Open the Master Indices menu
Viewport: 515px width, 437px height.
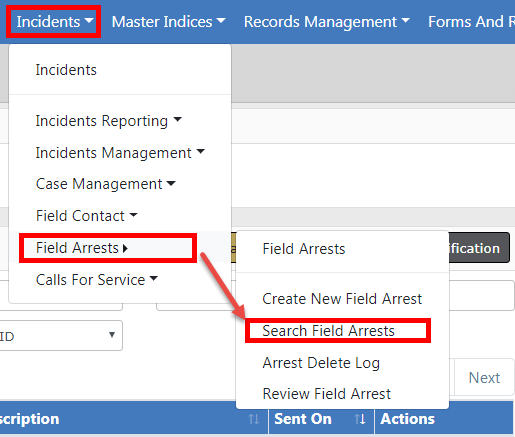(169, 22)
